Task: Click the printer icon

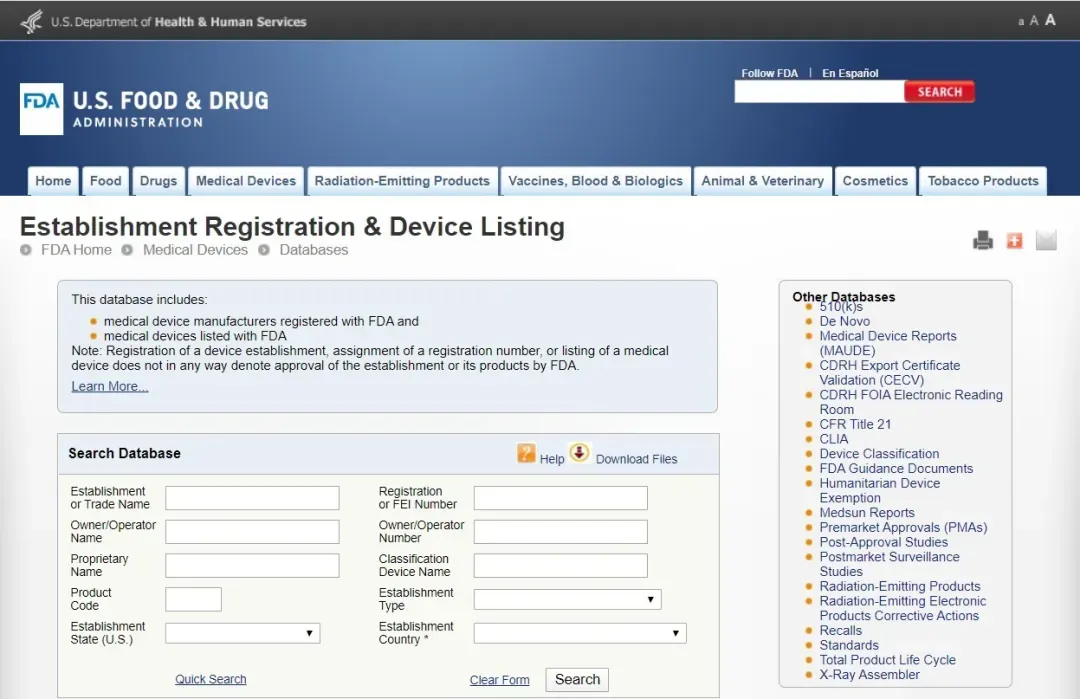Action: coord(983,240)
